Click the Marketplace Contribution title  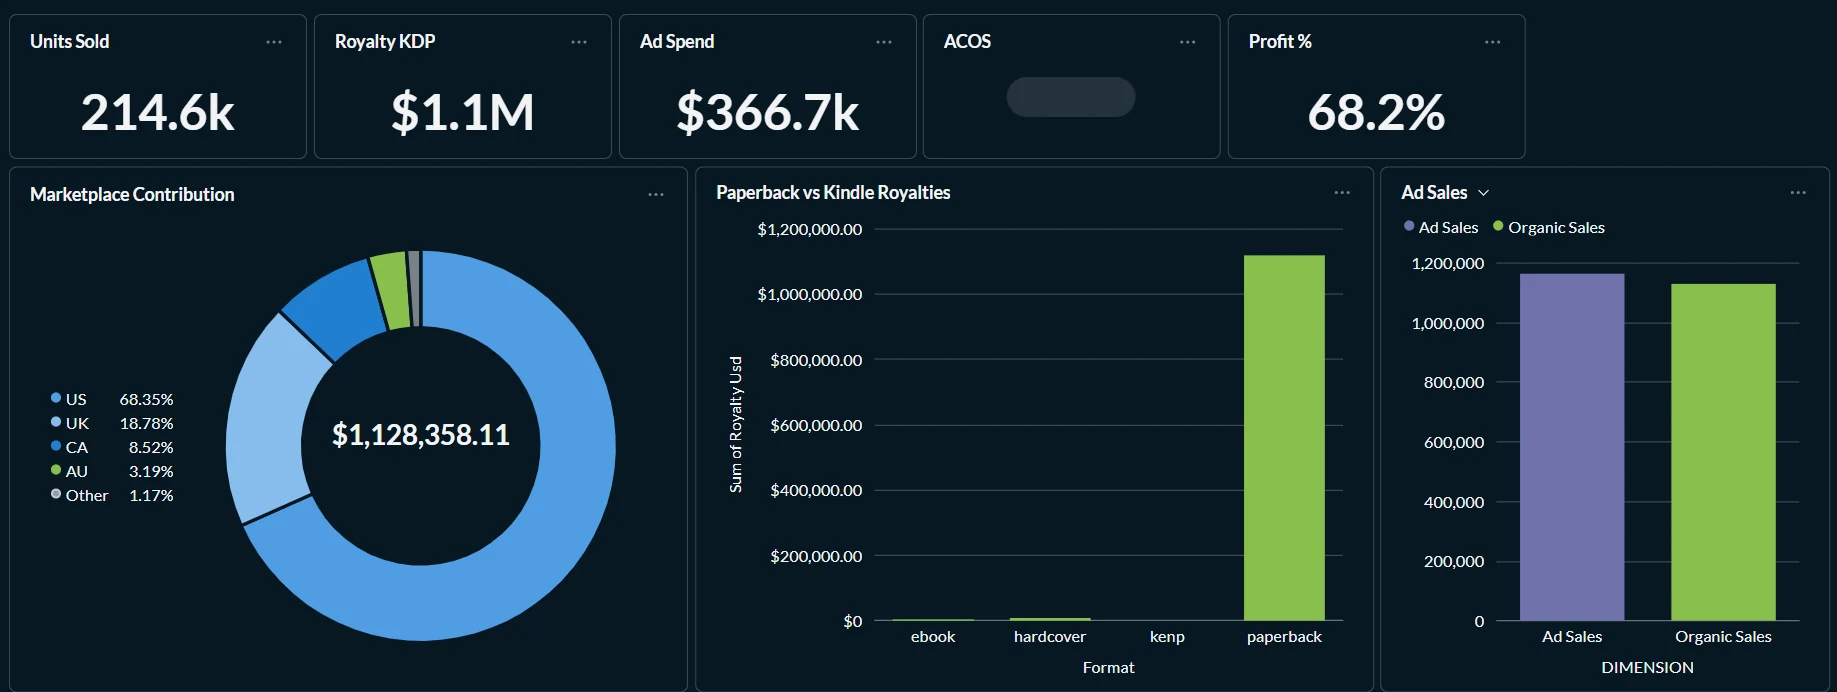(132, 195)
